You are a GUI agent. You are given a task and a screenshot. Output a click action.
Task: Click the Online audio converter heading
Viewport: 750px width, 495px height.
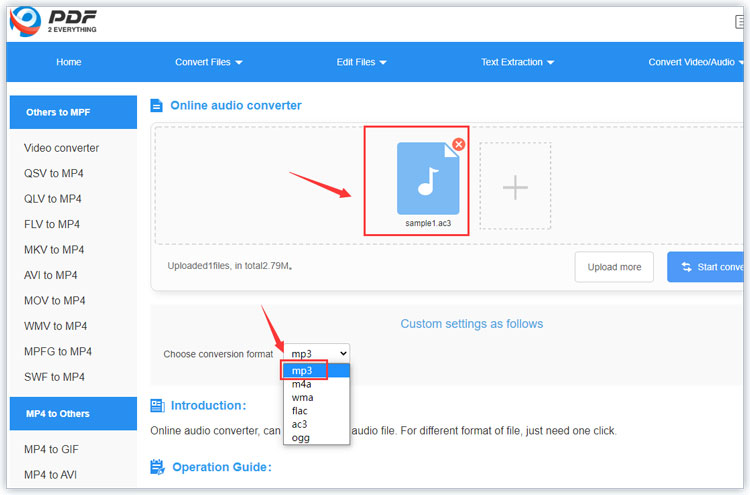pos(236,105)
